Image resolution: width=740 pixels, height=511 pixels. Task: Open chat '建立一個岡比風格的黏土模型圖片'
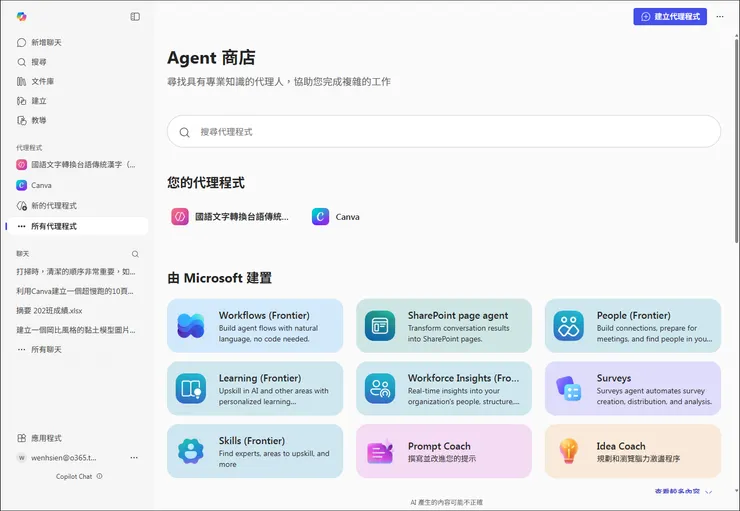[x=76, y=330]
